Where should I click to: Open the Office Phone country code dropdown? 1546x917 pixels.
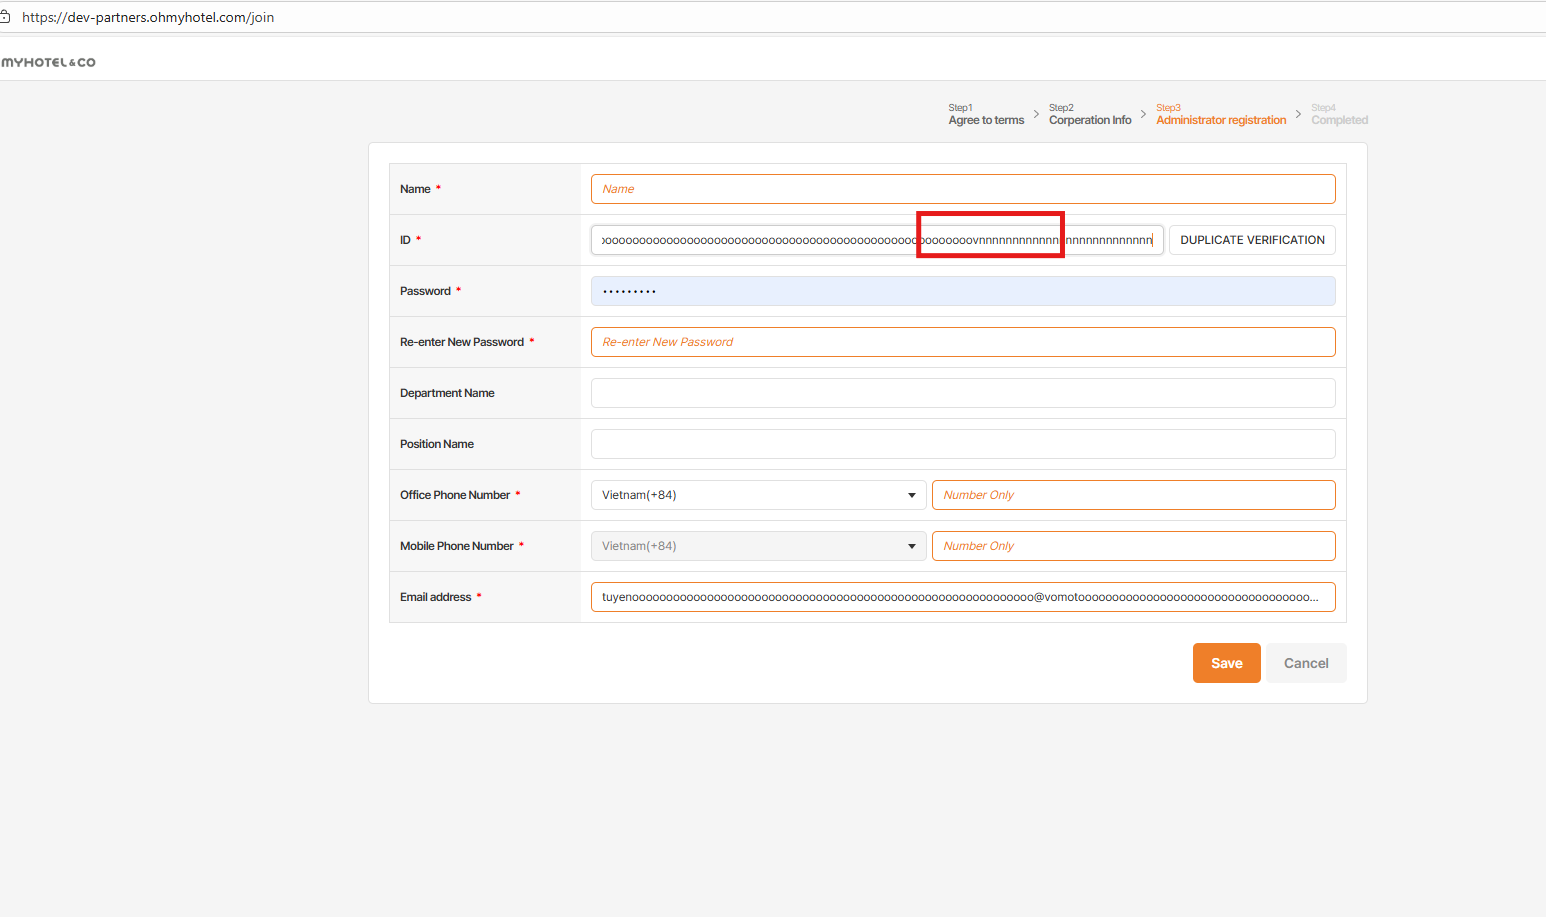(x=758, y=495)
